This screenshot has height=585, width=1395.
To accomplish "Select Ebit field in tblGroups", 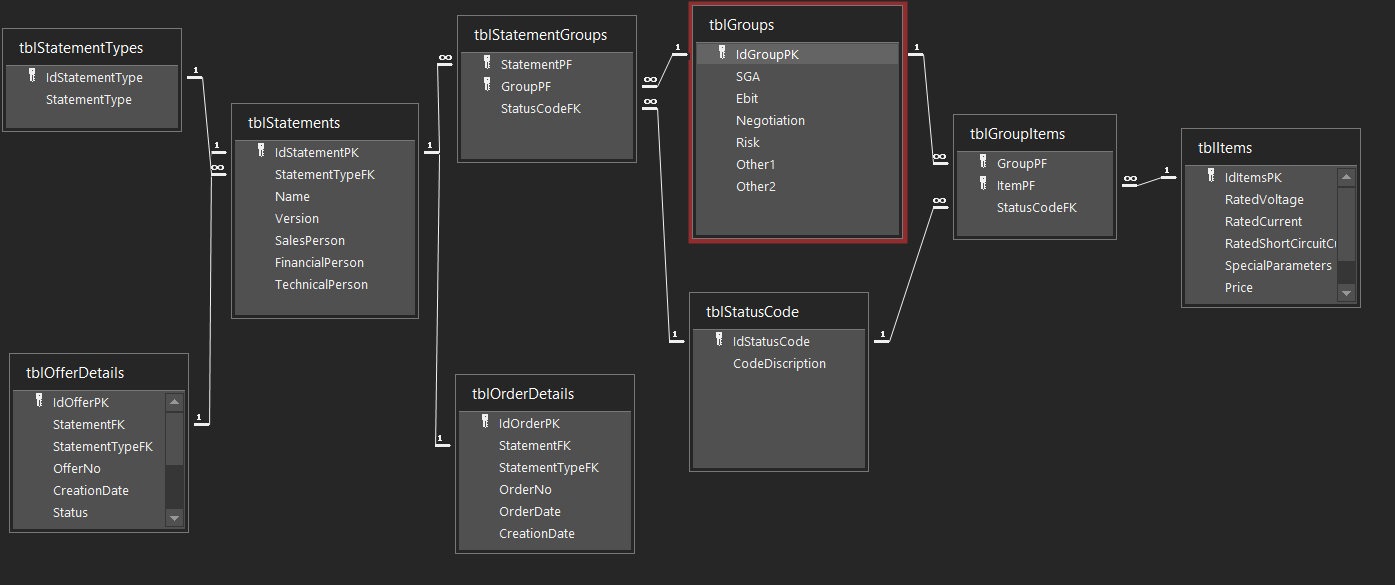I will [x=747, y=98].
